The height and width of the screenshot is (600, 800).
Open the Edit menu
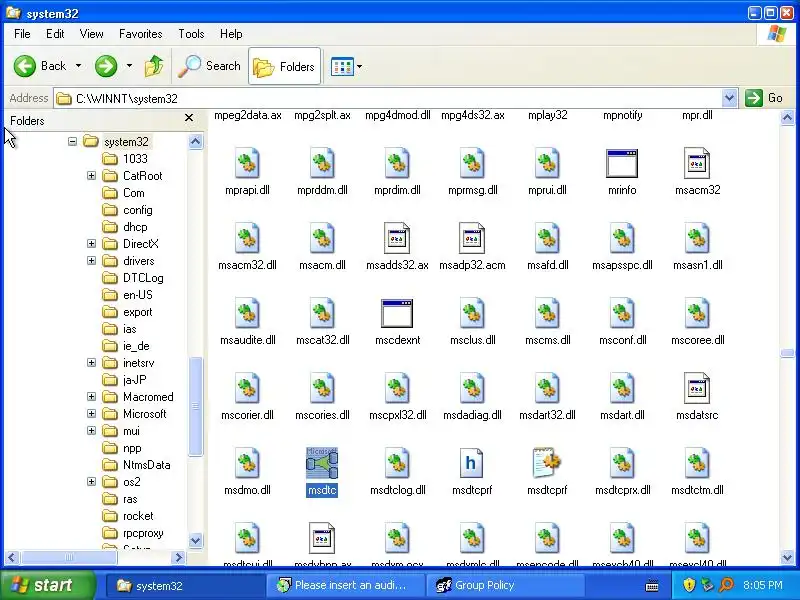coord(55,34)
